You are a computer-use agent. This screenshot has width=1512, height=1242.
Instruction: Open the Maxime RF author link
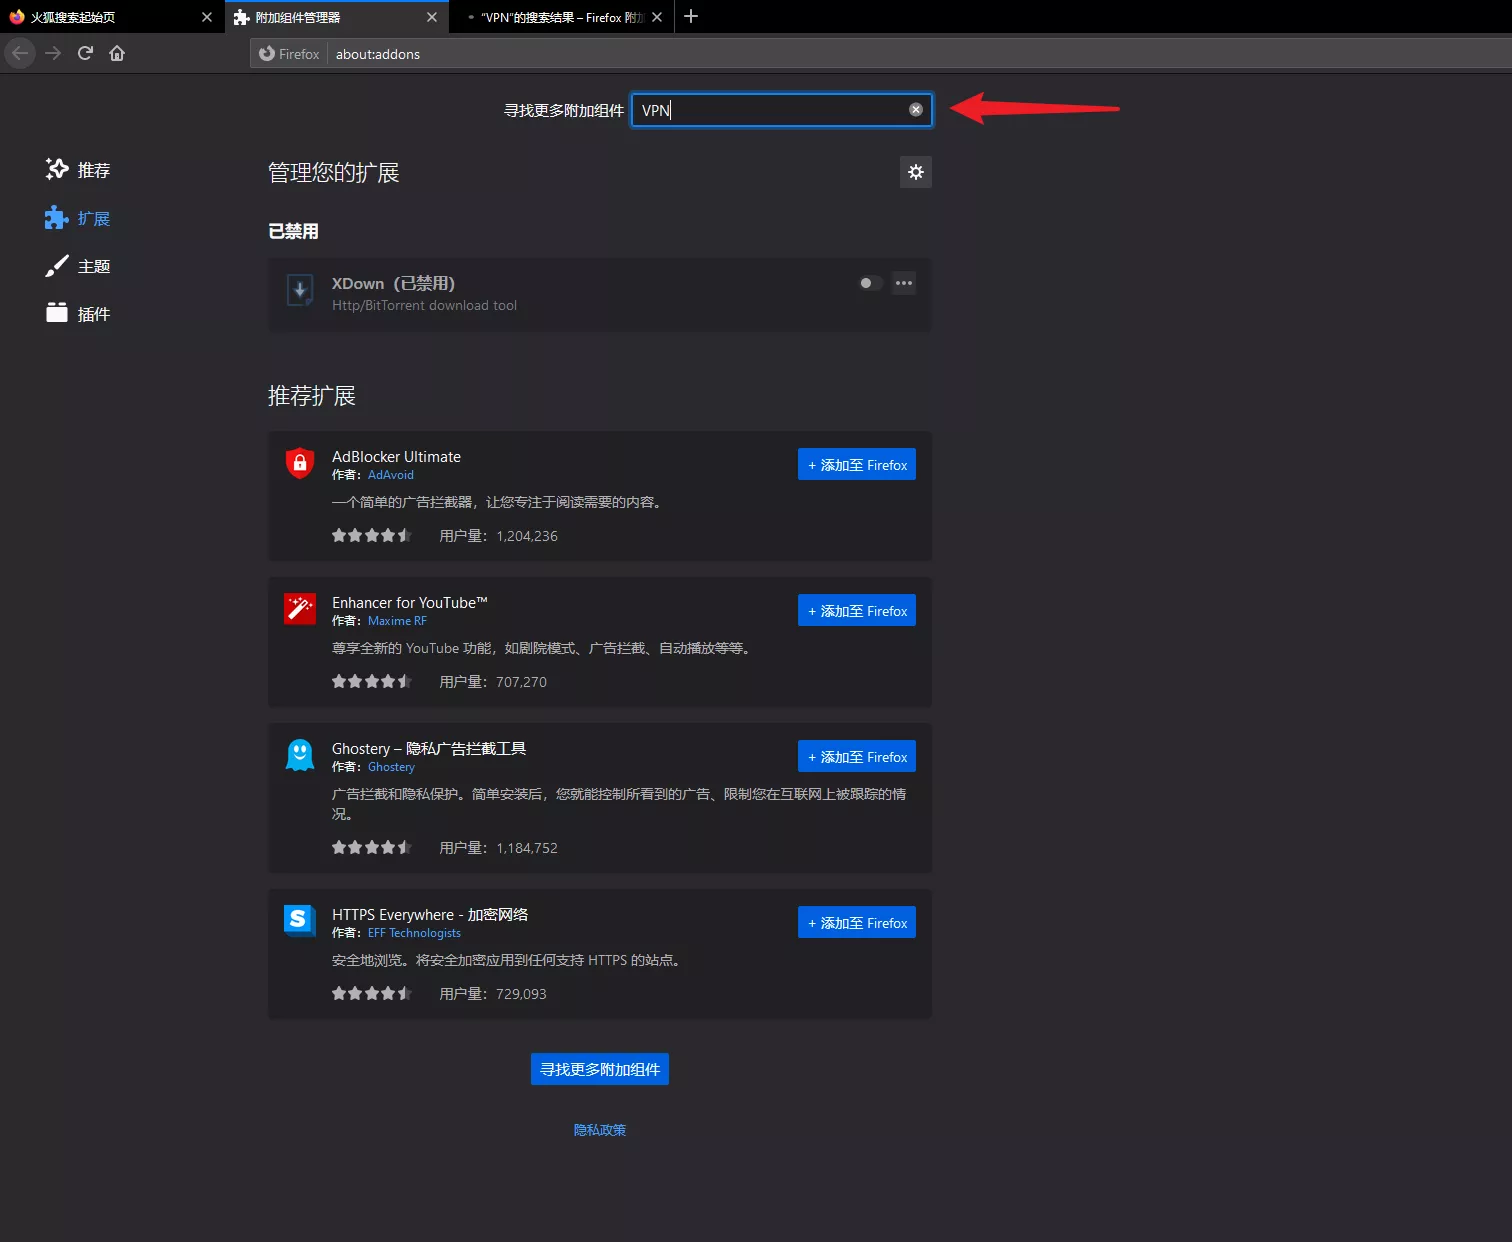point(397,621)
